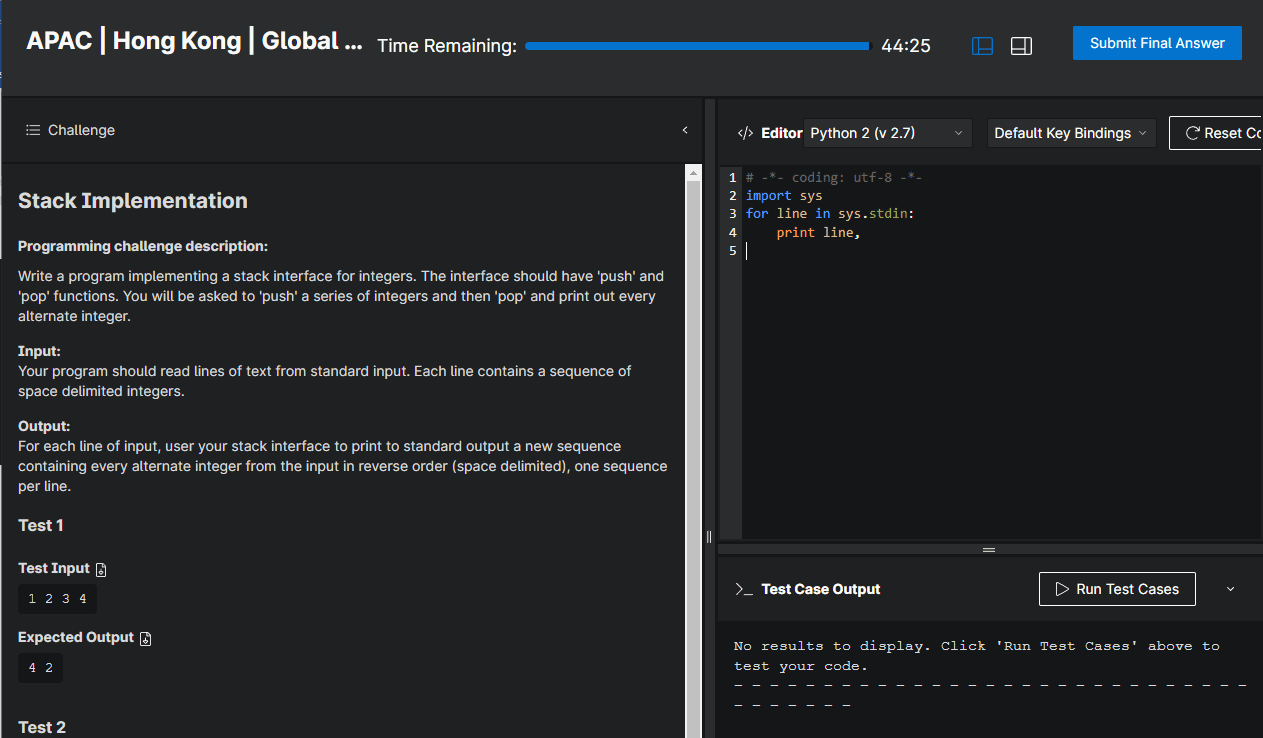Switch to split panel layout icon
1263x738 pixels.
click(x=982, y=46)
